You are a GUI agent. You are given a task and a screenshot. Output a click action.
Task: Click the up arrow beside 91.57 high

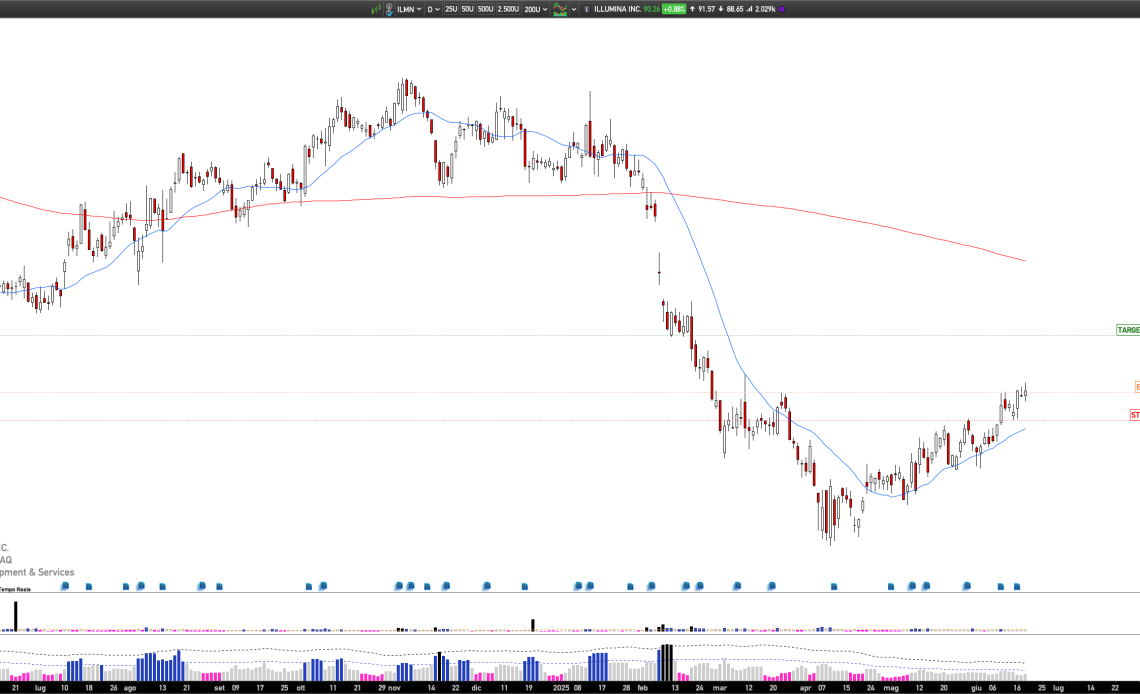point(693,9)
